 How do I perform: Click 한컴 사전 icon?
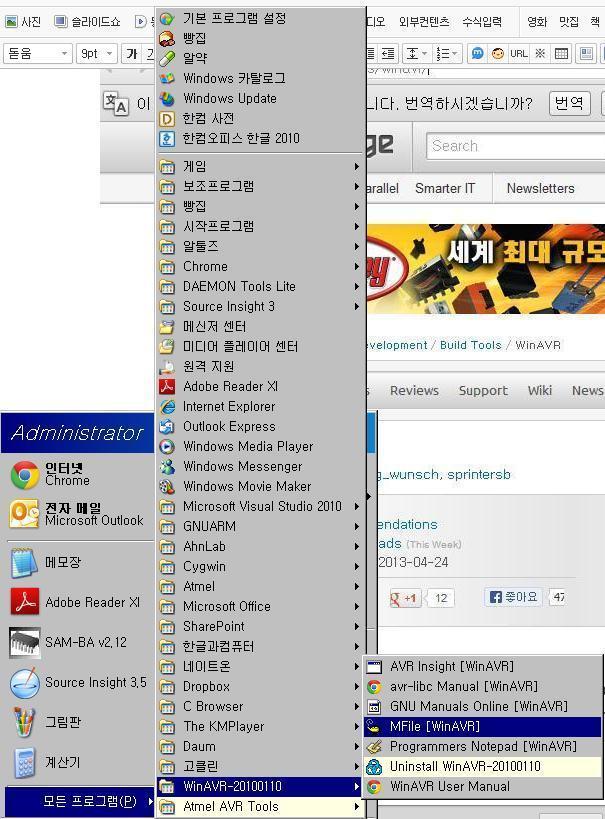[x=167, y=119]
